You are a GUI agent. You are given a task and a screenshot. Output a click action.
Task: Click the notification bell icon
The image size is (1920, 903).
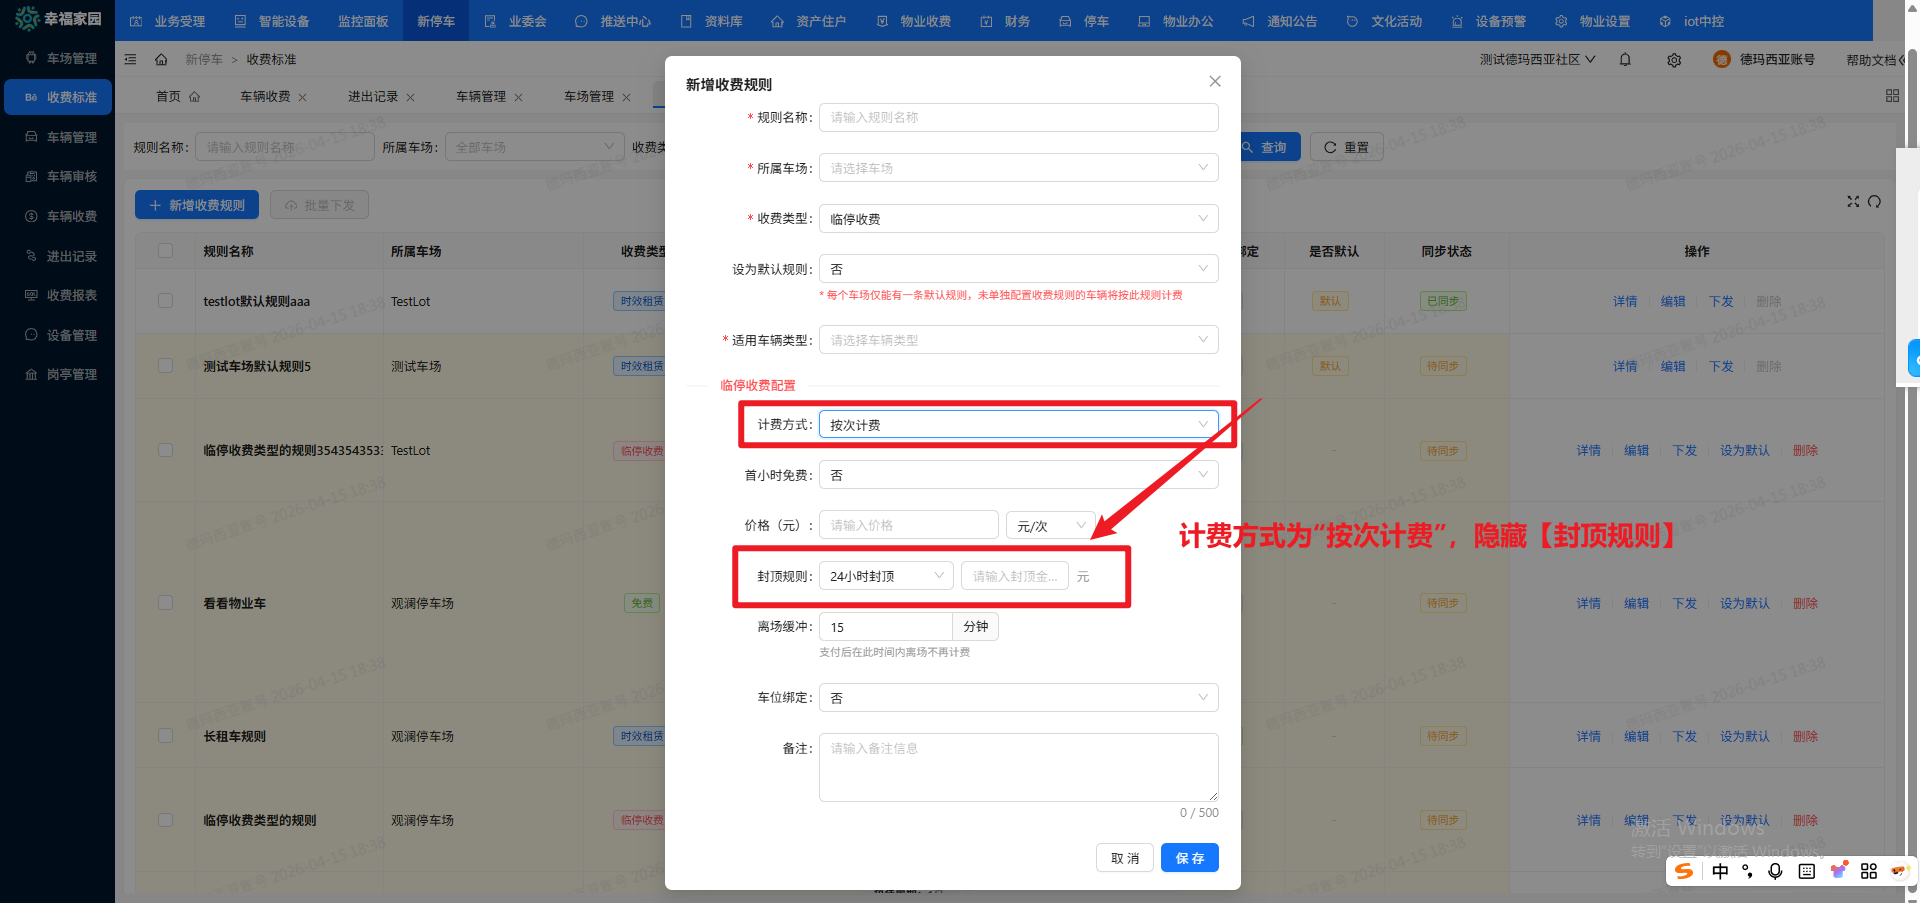click(1625, 60)
